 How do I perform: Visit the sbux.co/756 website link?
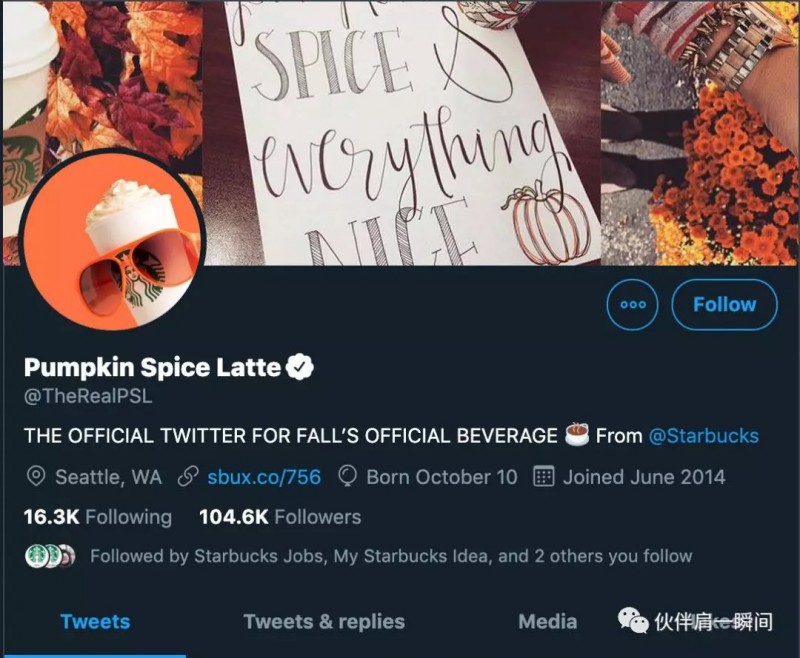tap(264, 477)
